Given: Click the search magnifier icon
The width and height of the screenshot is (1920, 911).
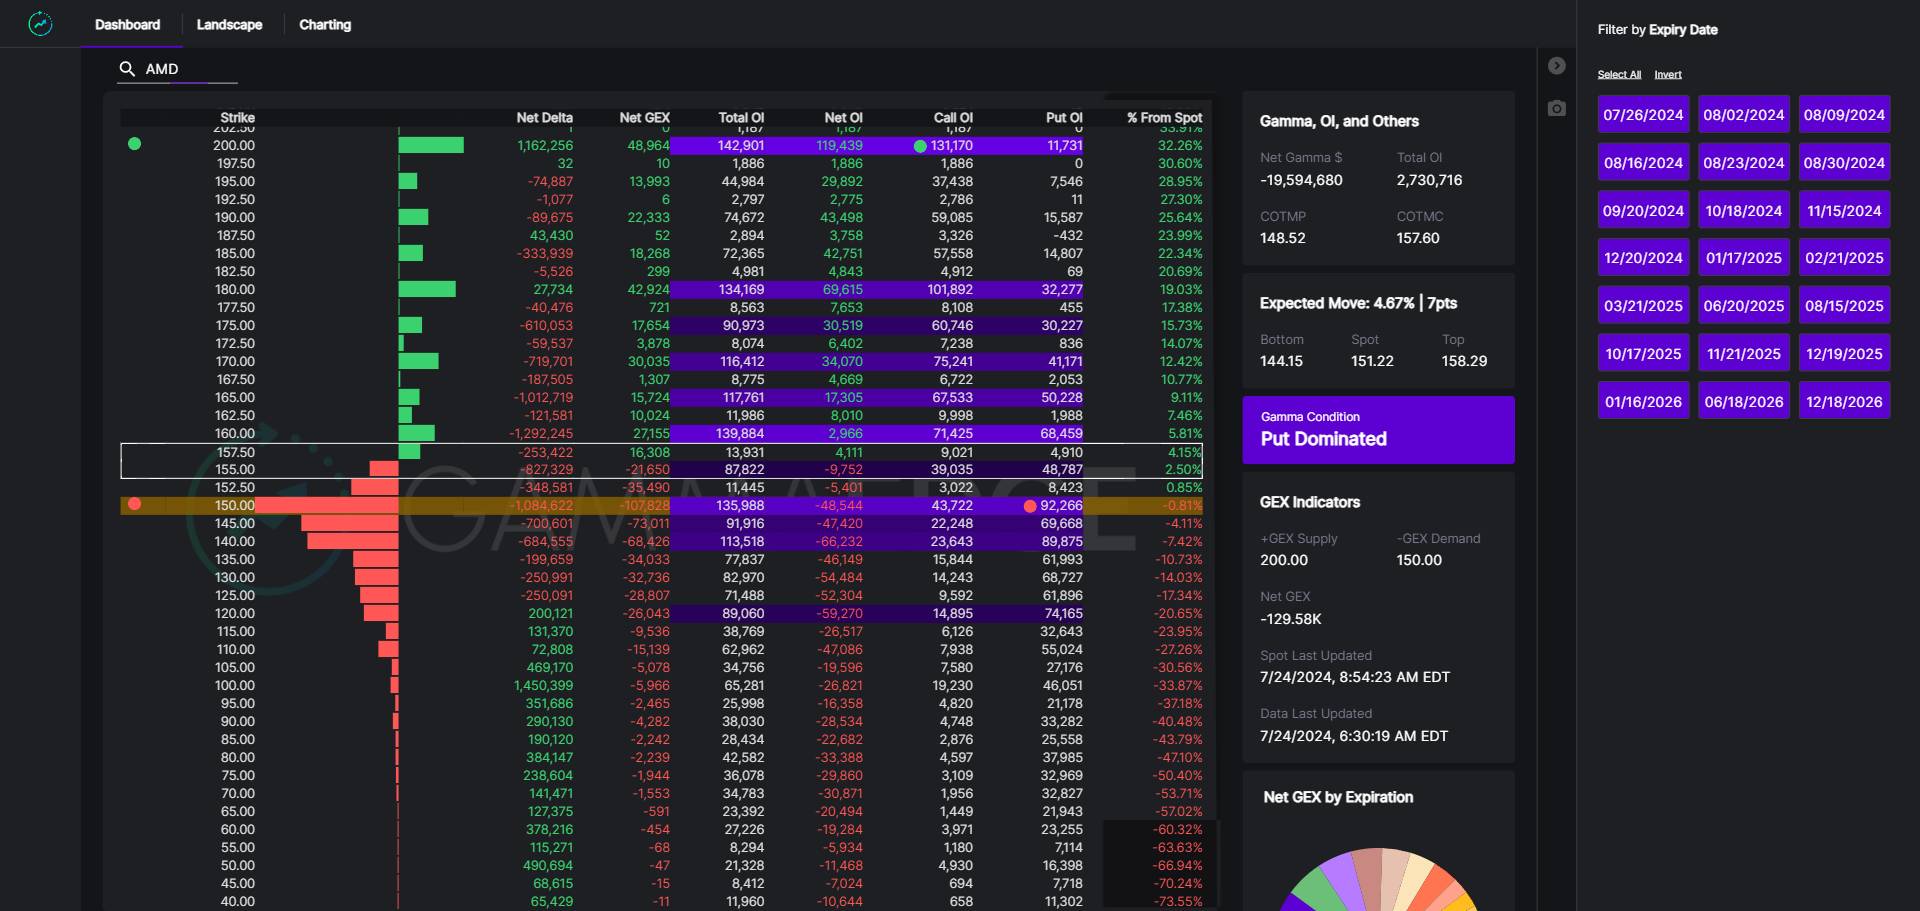Looking at the screenshot, I should coord(127,69).
